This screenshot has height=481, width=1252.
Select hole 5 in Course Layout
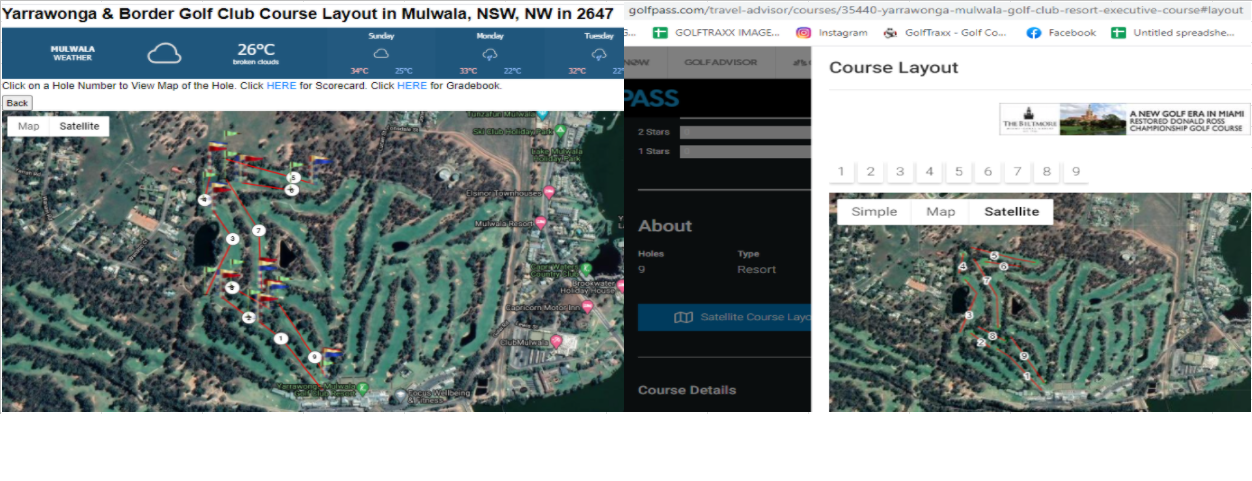[x=958, y=171]
